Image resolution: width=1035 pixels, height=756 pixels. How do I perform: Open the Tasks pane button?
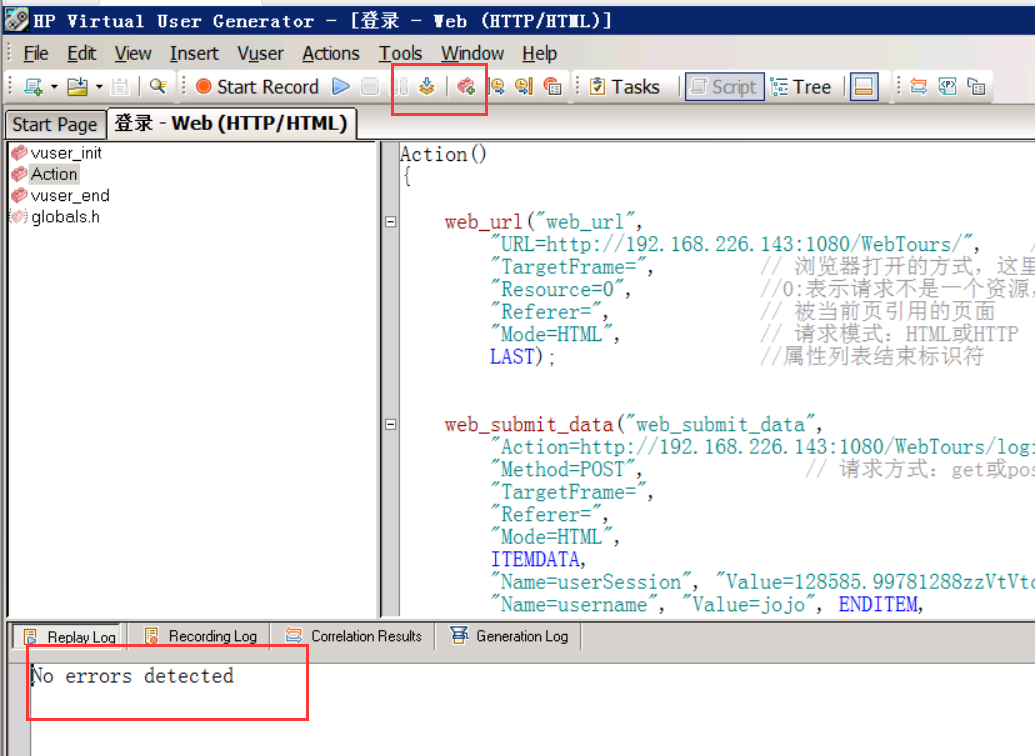[624, 87]
